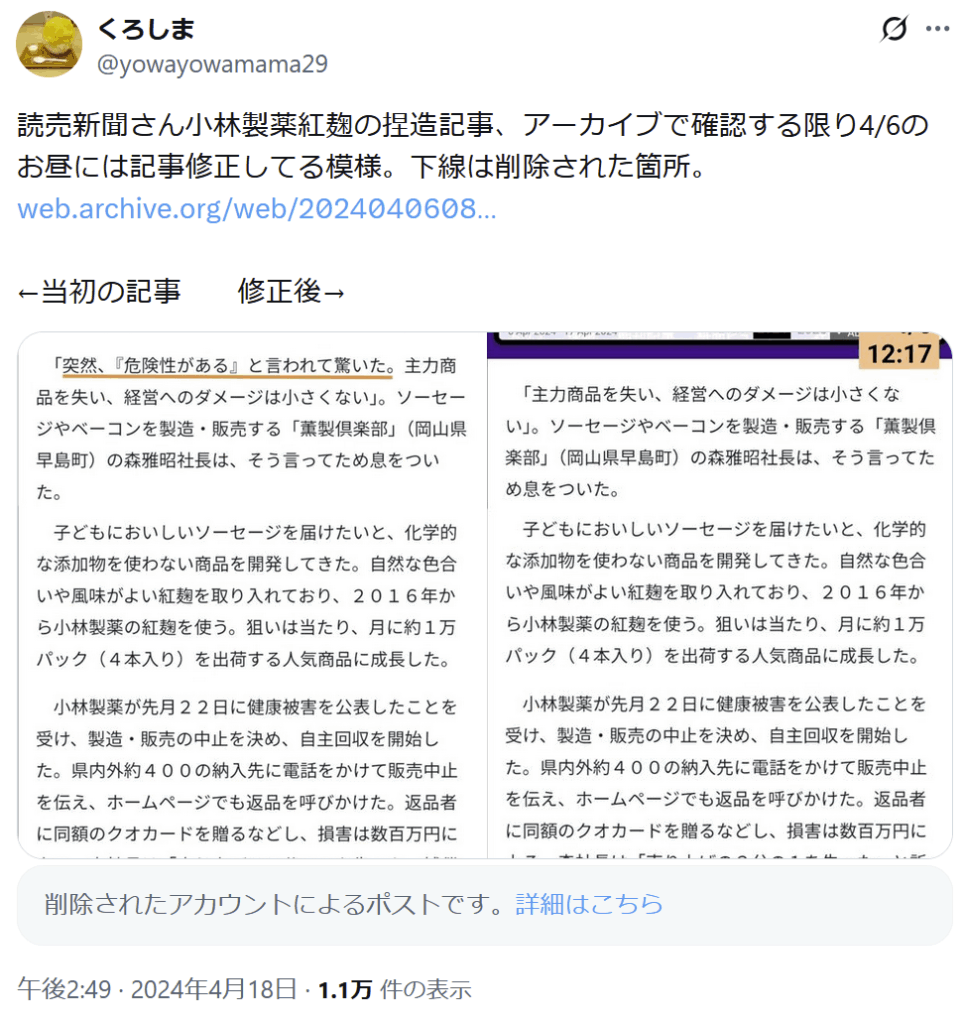Image resolution: width=963 pixels, height=1024 pixels.
Task: Click the 詳細はこちら link
Action: (589, 904)
